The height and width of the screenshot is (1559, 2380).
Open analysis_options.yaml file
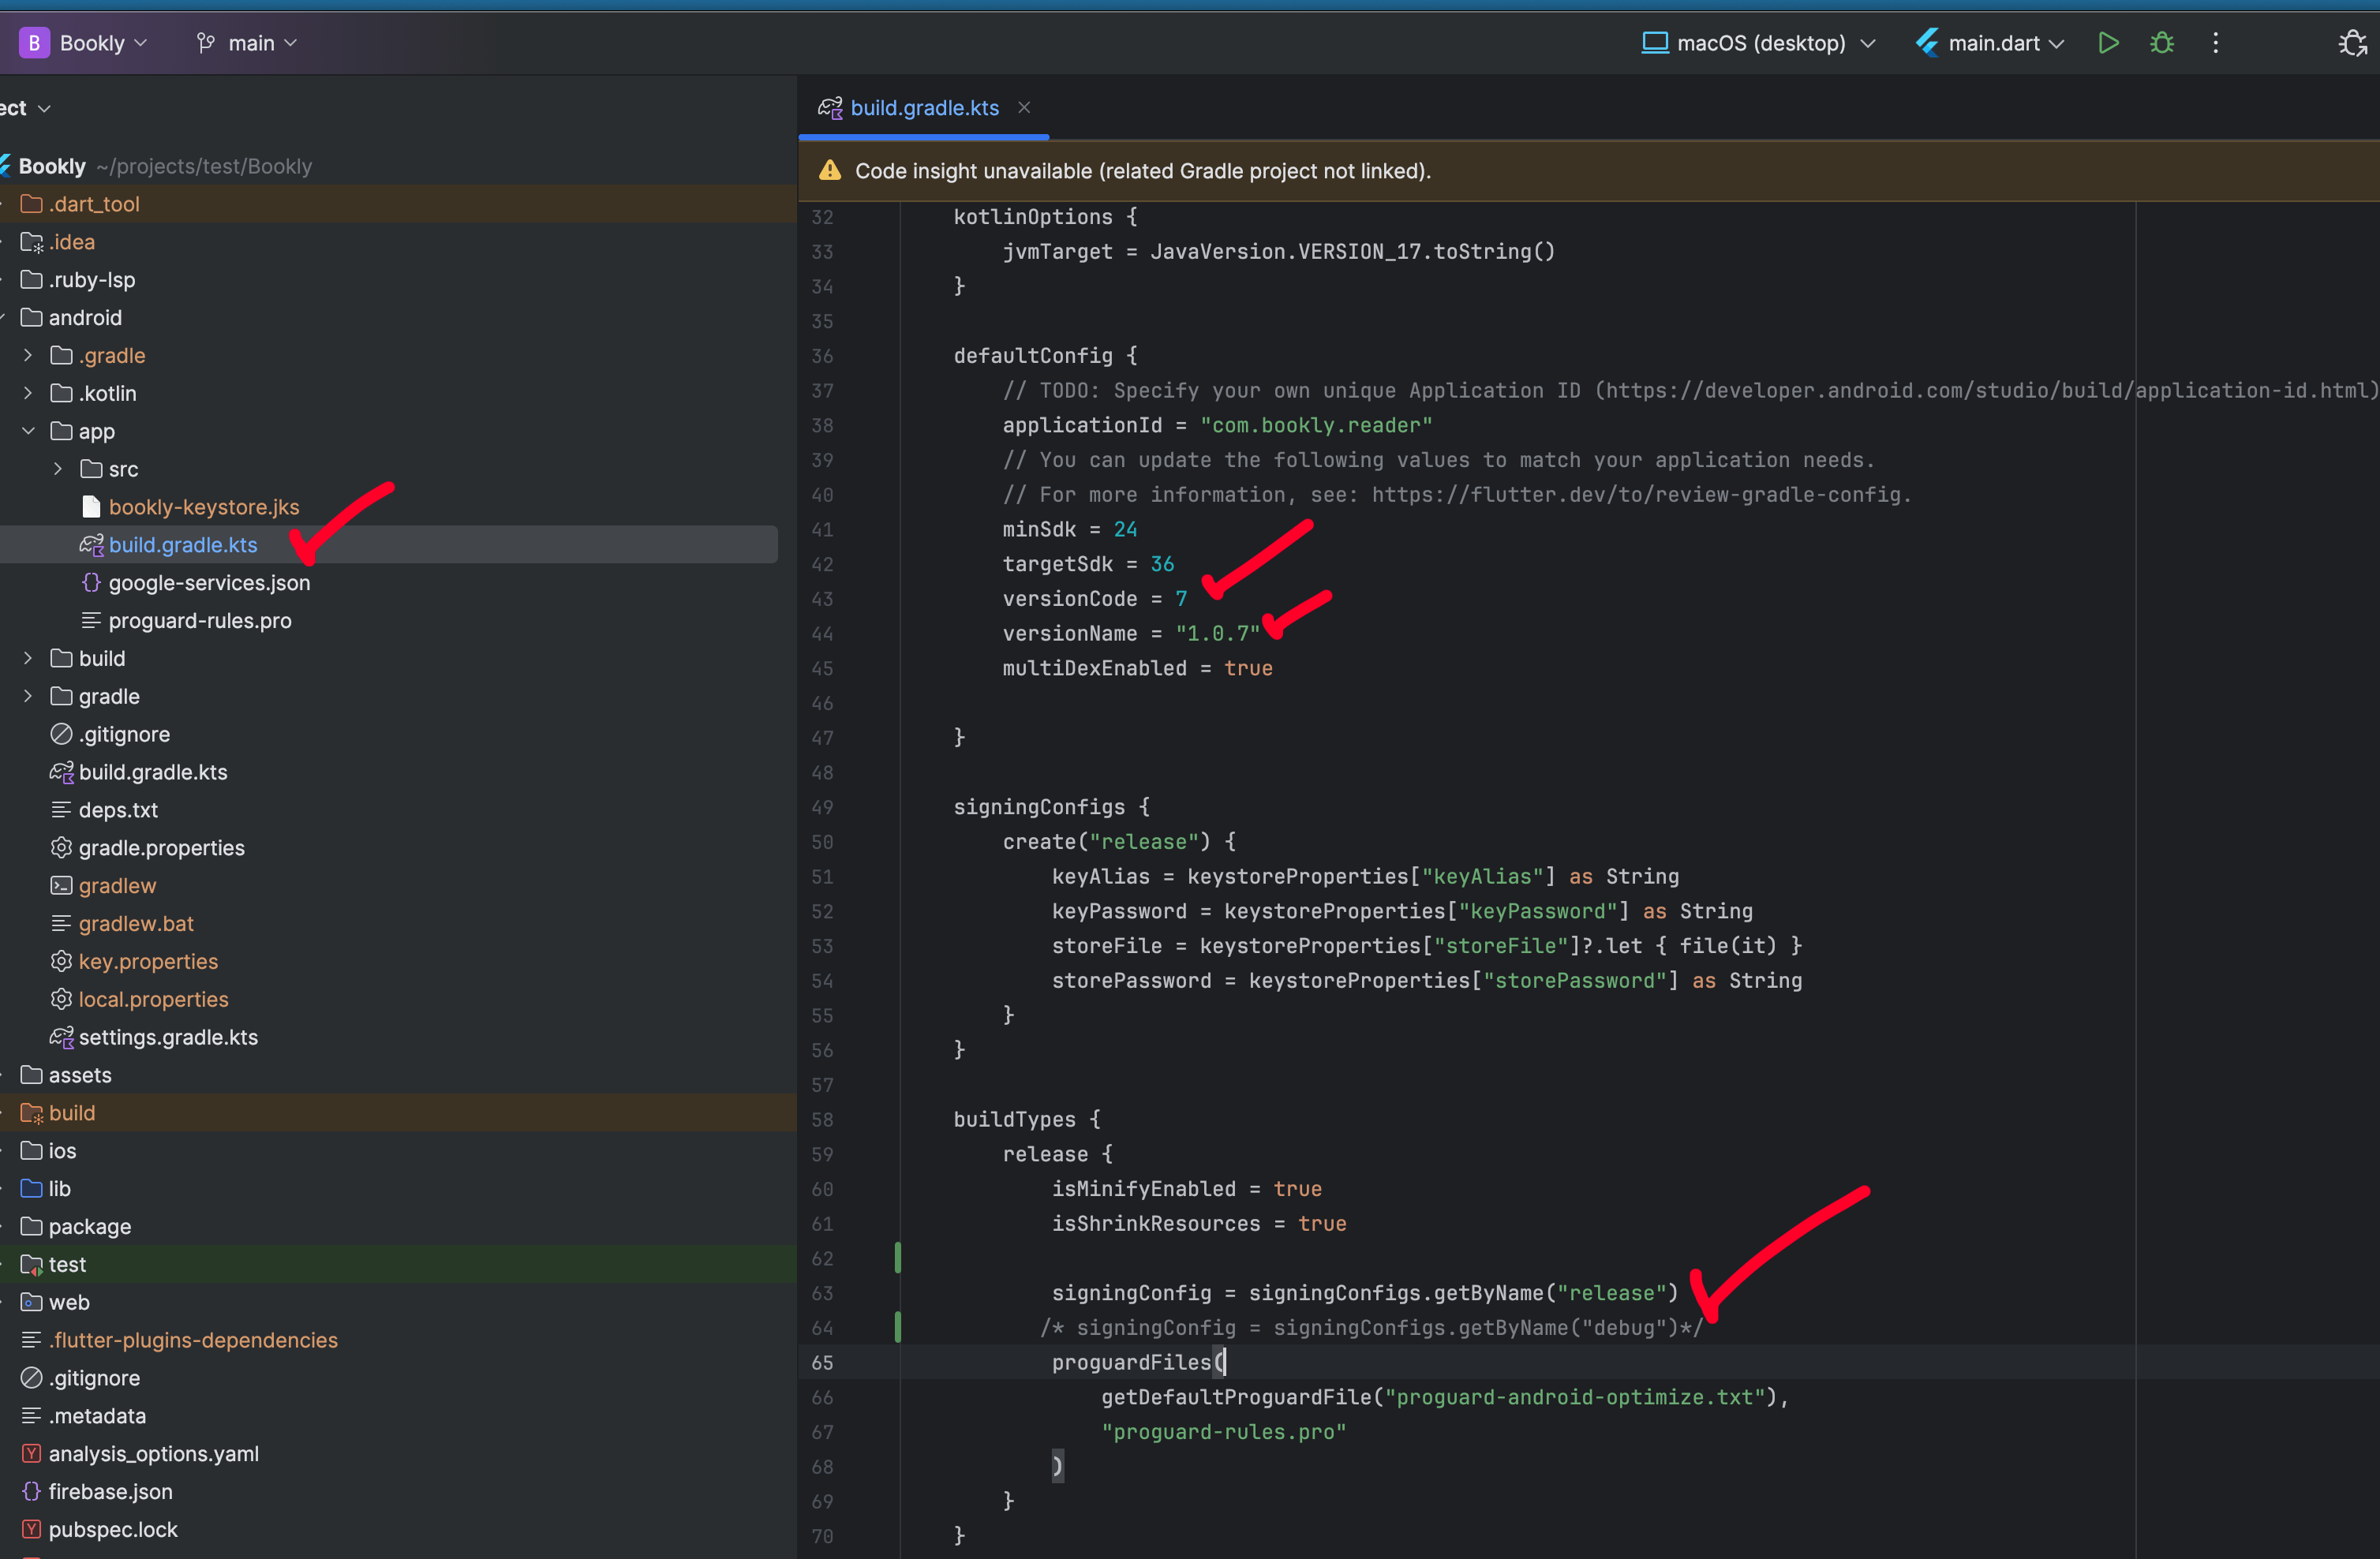[153, 1454]
